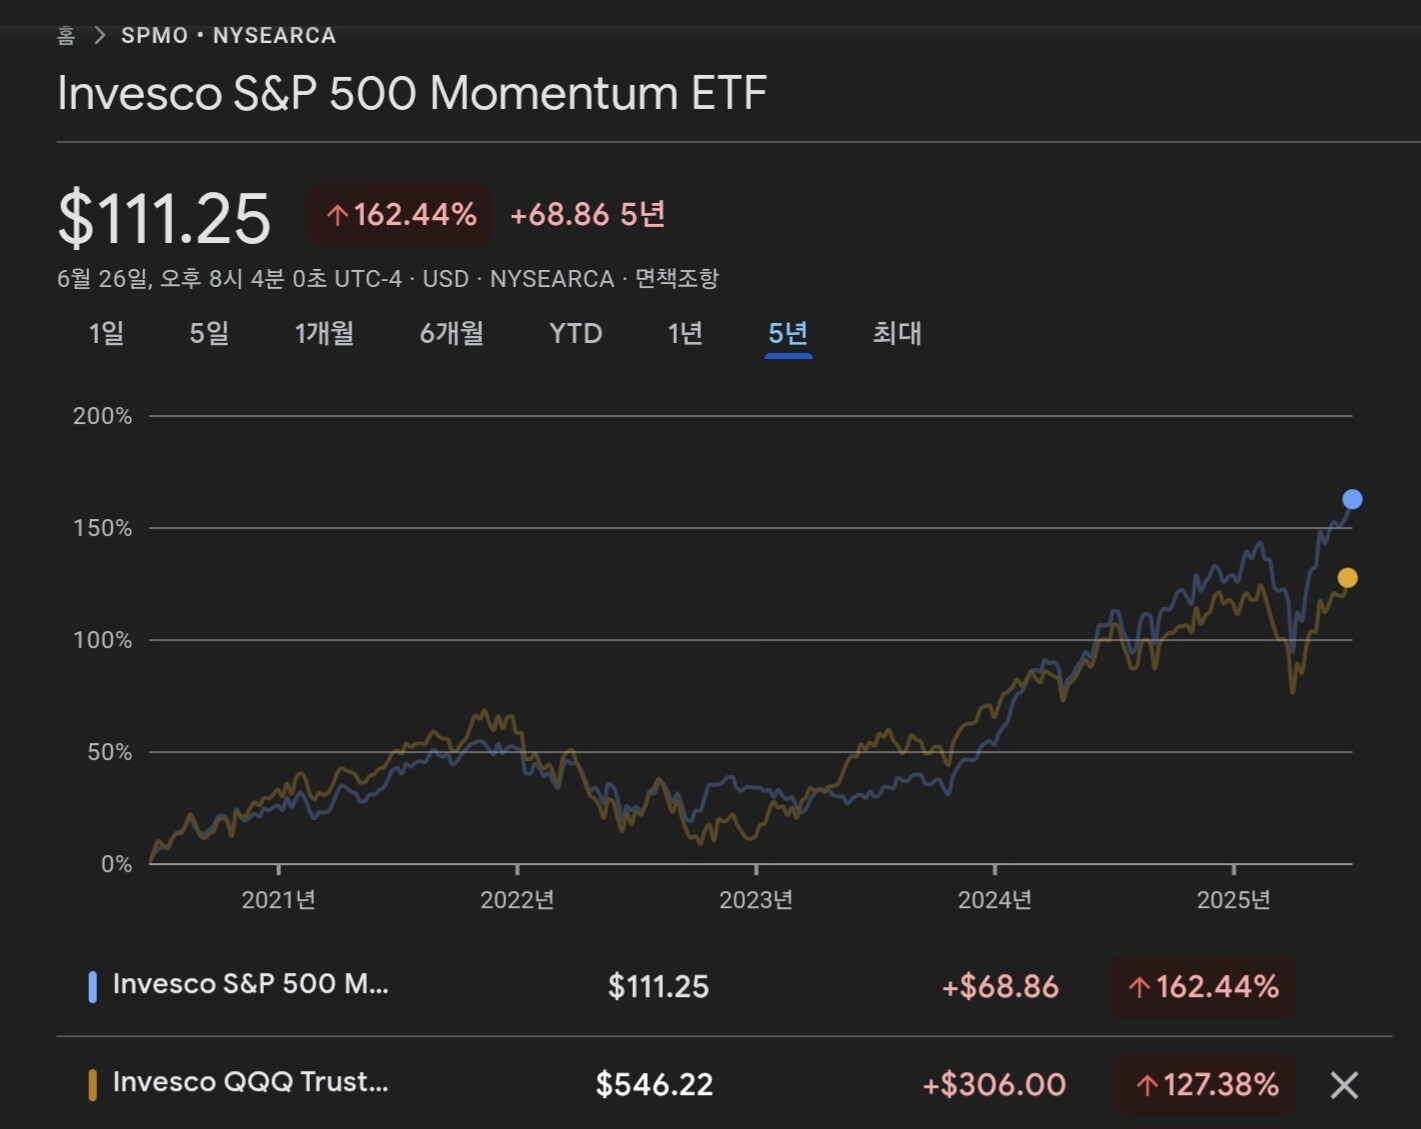Click the 127.38% up-arrow badge for QQQ

coord(1205,1085)
